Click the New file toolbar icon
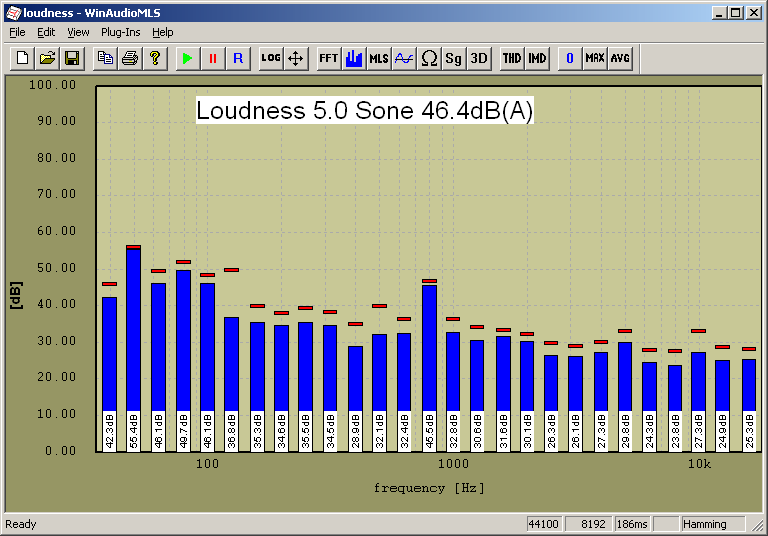Viewport: 768px width, 536px height. tap(22, 58)
